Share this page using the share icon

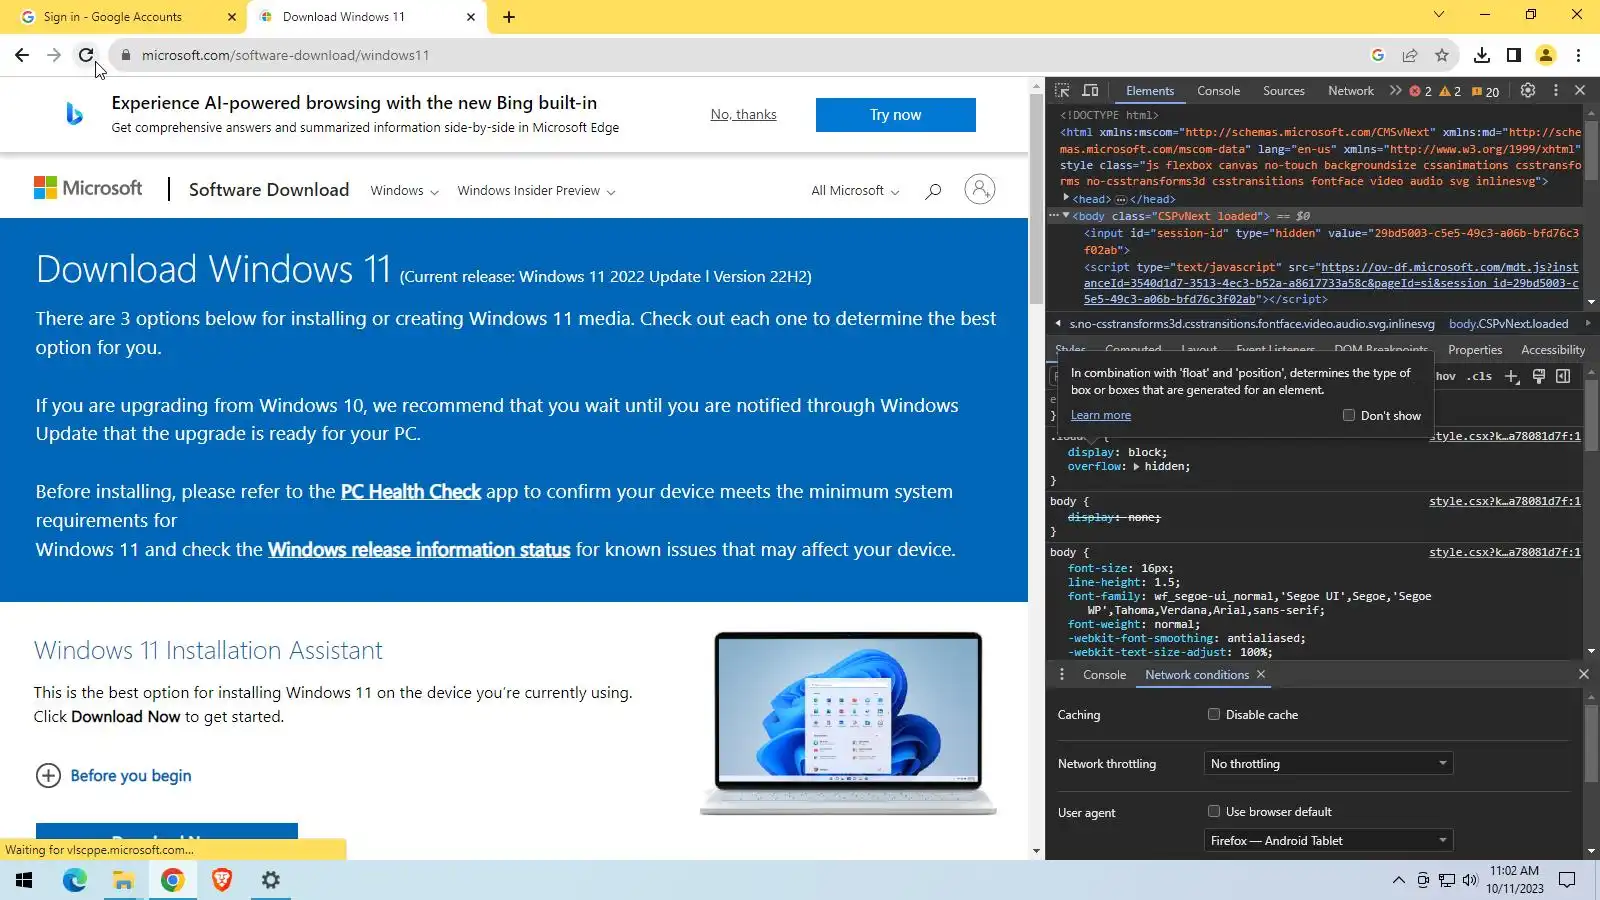1410,55
